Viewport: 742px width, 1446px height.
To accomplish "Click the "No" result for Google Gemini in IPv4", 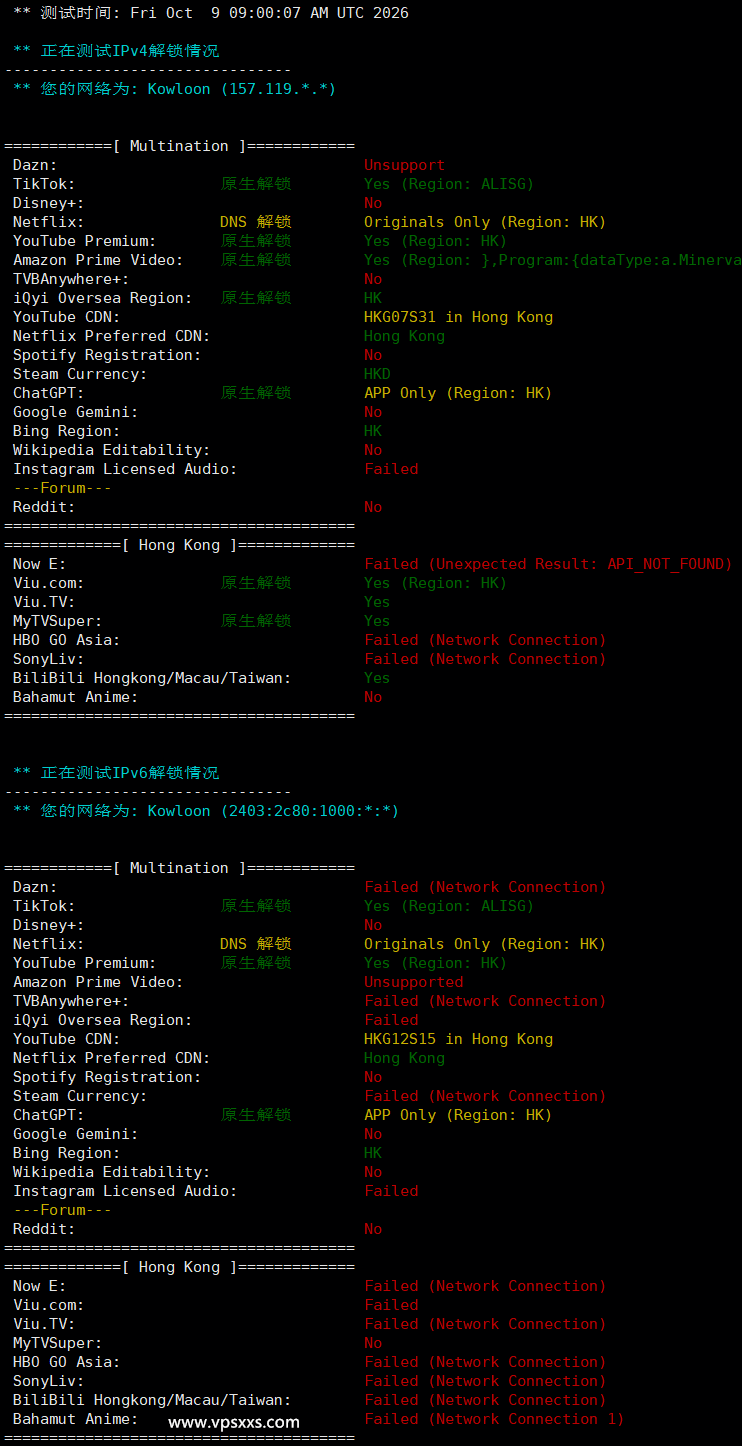I will pyautogui.click(x=373, y=412).
